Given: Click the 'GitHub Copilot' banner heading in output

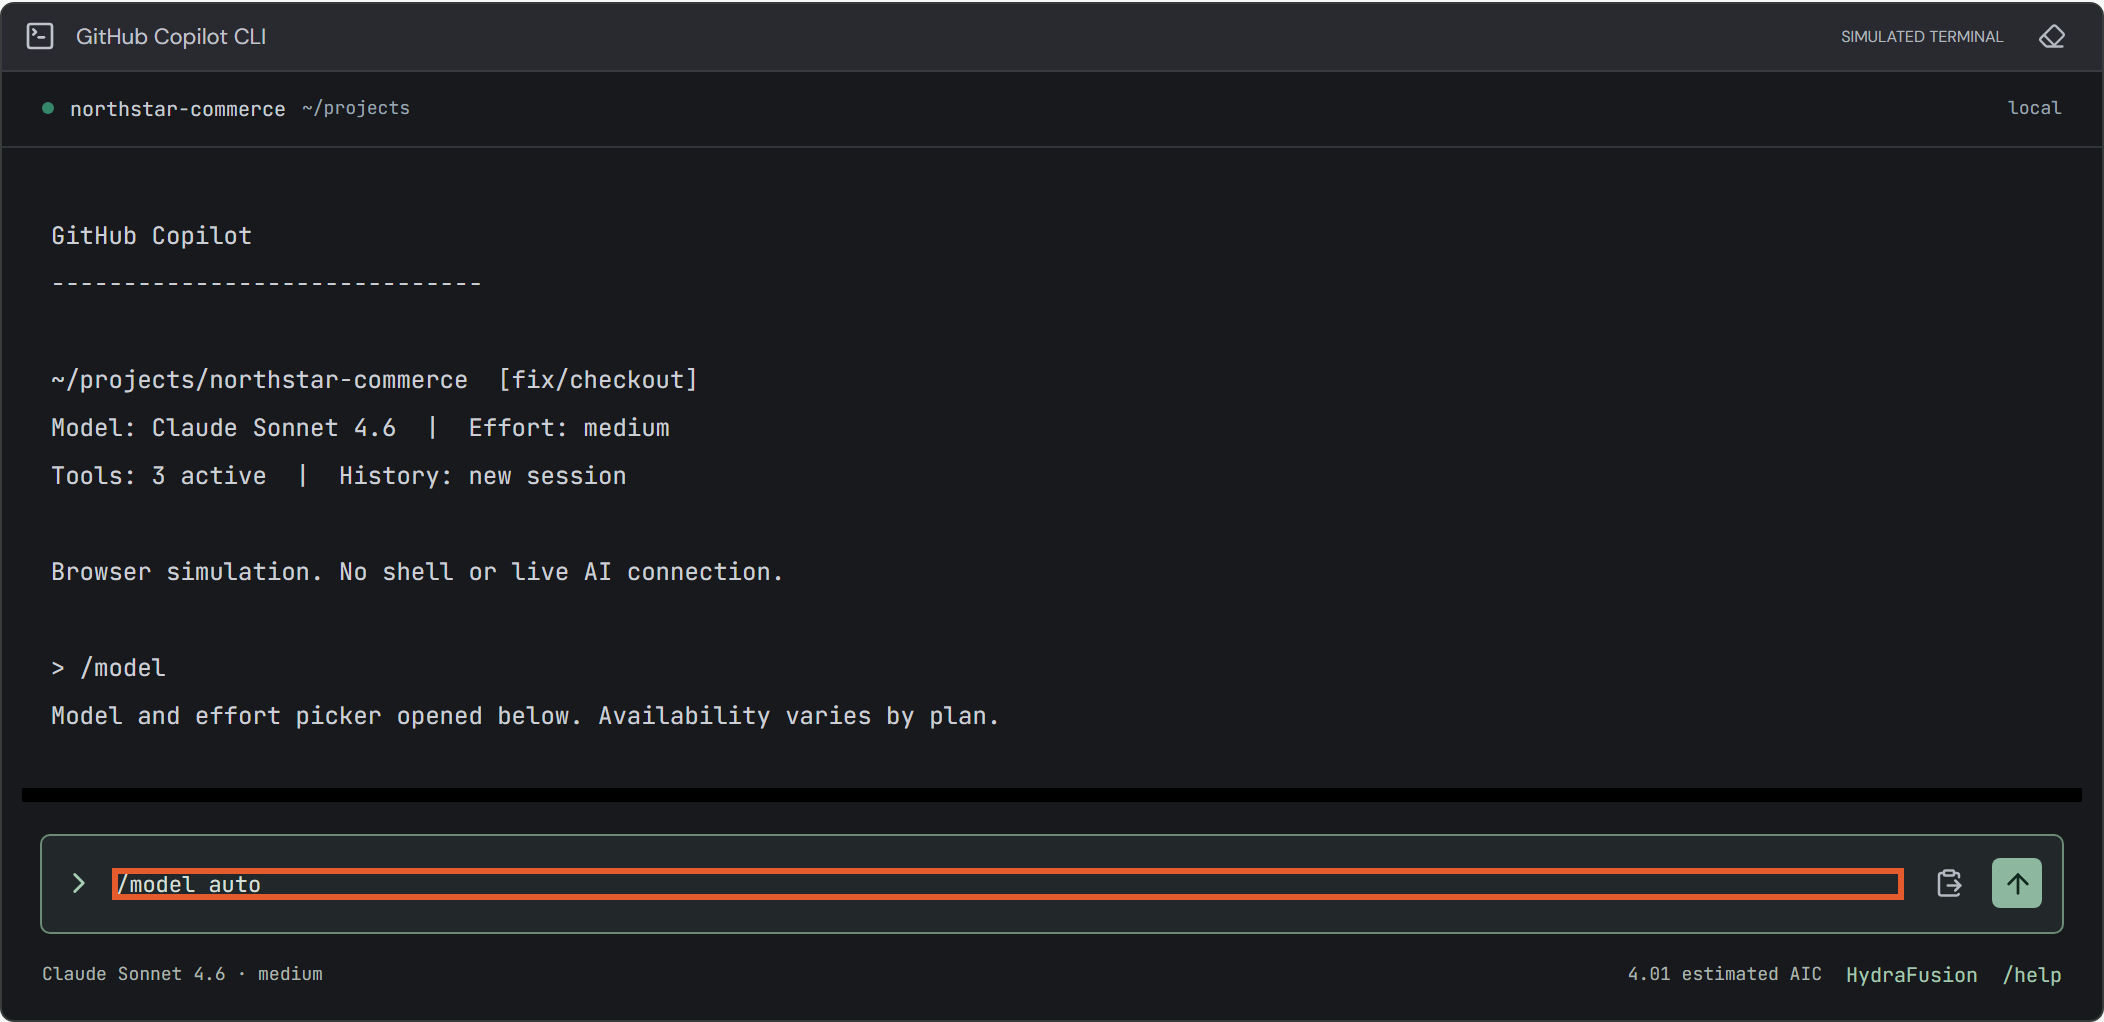Looking at the screenshot, I should point(151,236).
